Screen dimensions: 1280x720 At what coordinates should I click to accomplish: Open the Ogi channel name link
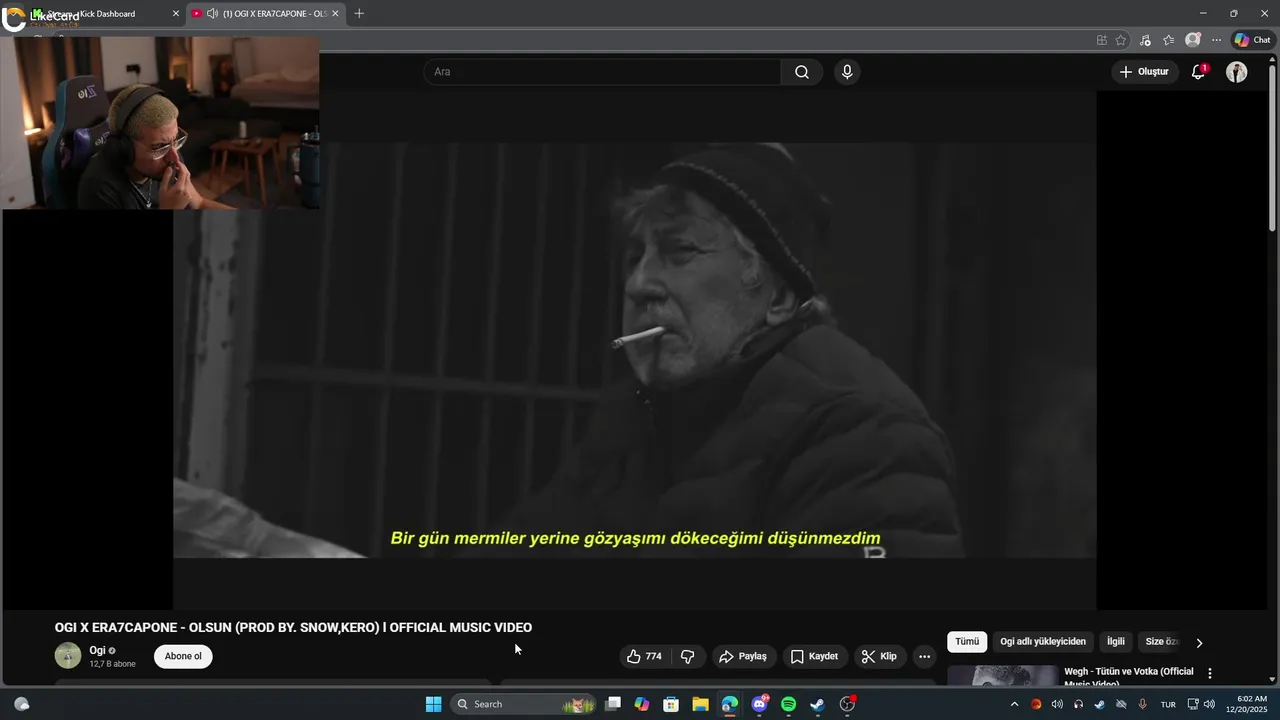tap(97, 650)
